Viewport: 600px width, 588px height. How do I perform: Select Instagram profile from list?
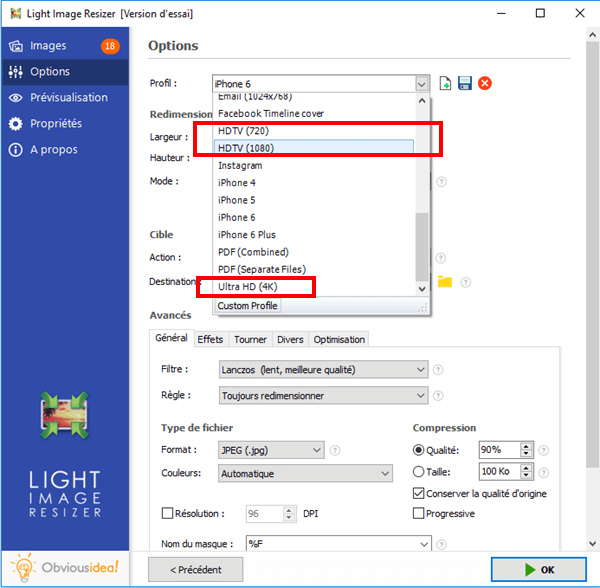[315, 166]
